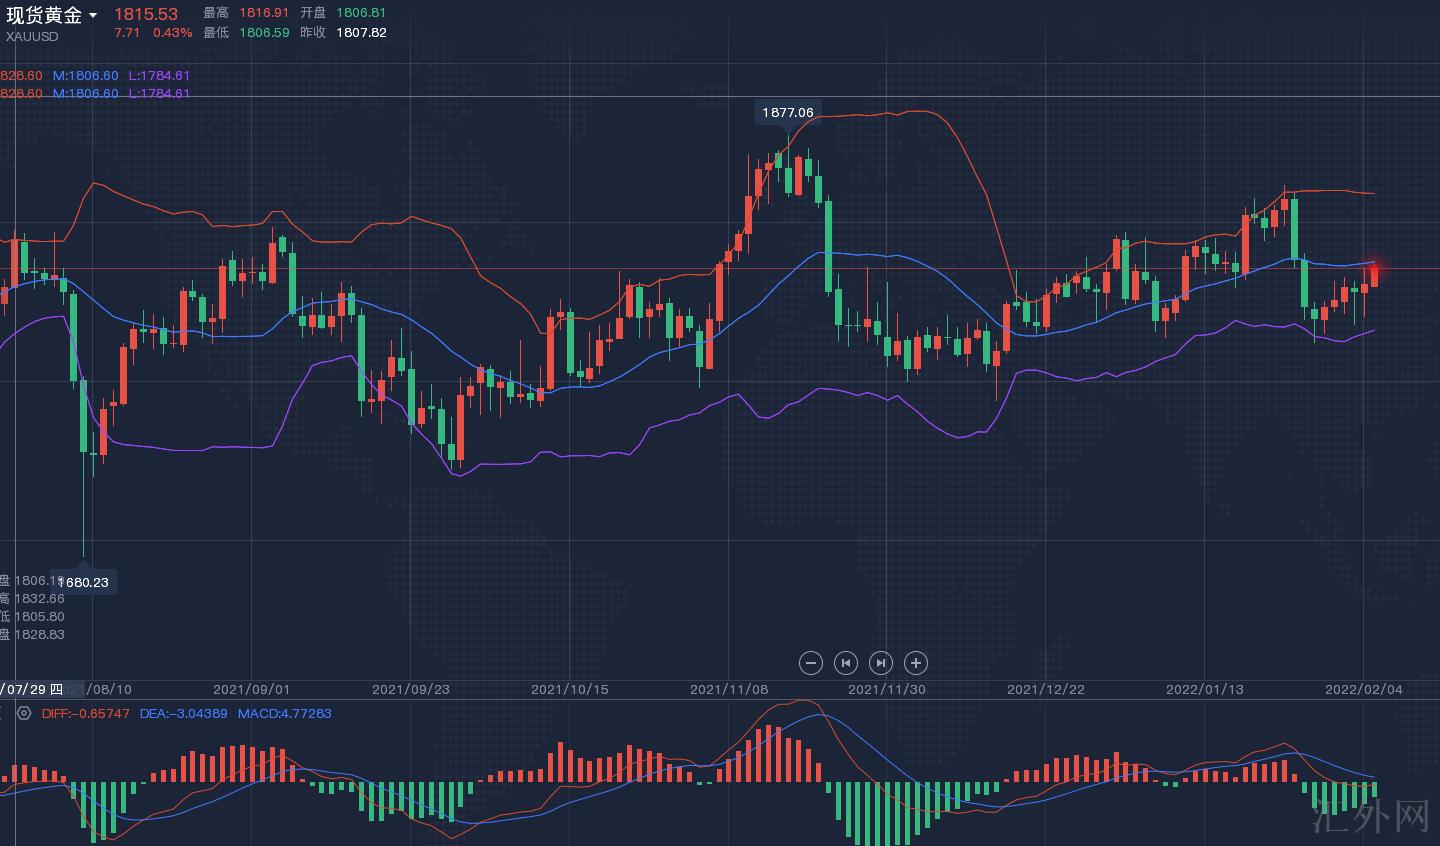Viewport: 1440px width, 846px height.
Task: Click the latest red candlestick on chart
Action: (1374, 275)
